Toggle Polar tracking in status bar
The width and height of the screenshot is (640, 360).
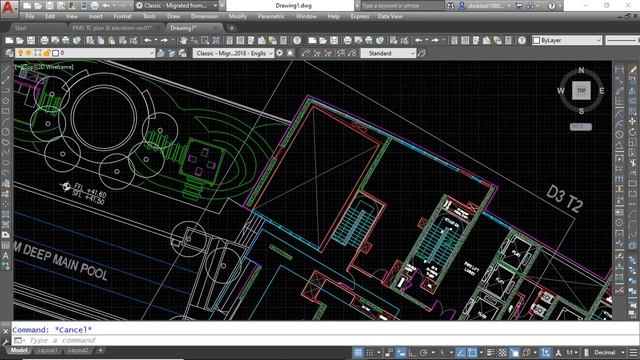pos(424,352)
